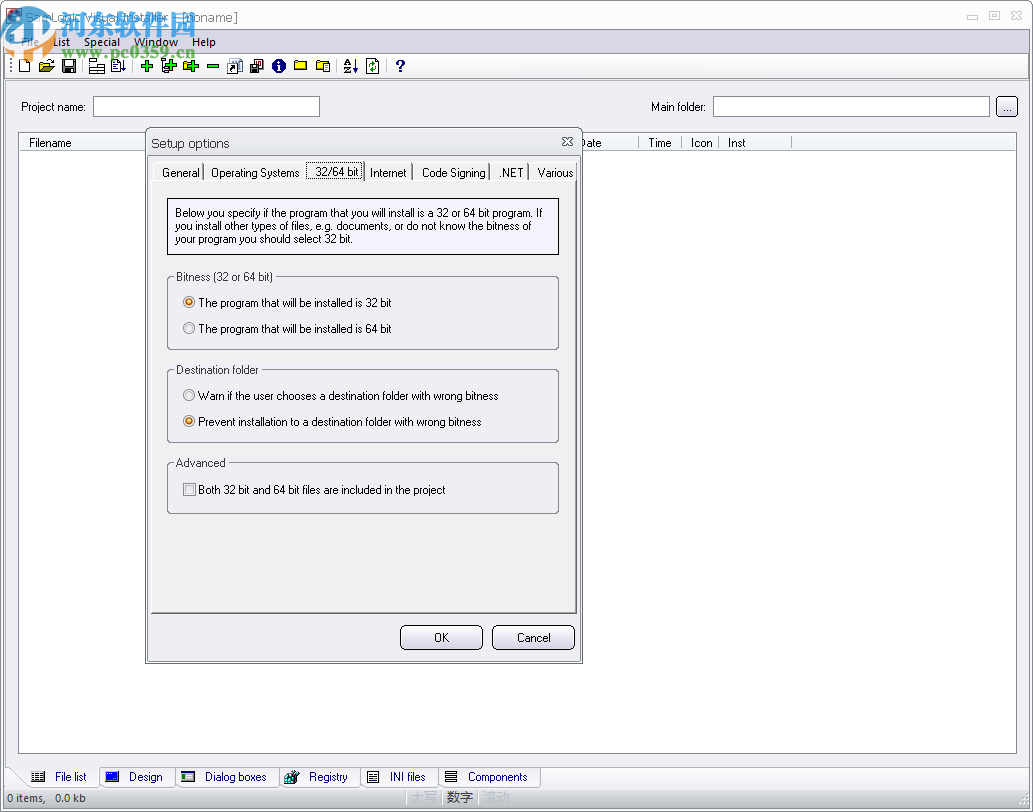1033x812 pixels.
Task: Click the Project name input field
Action: 206,106
